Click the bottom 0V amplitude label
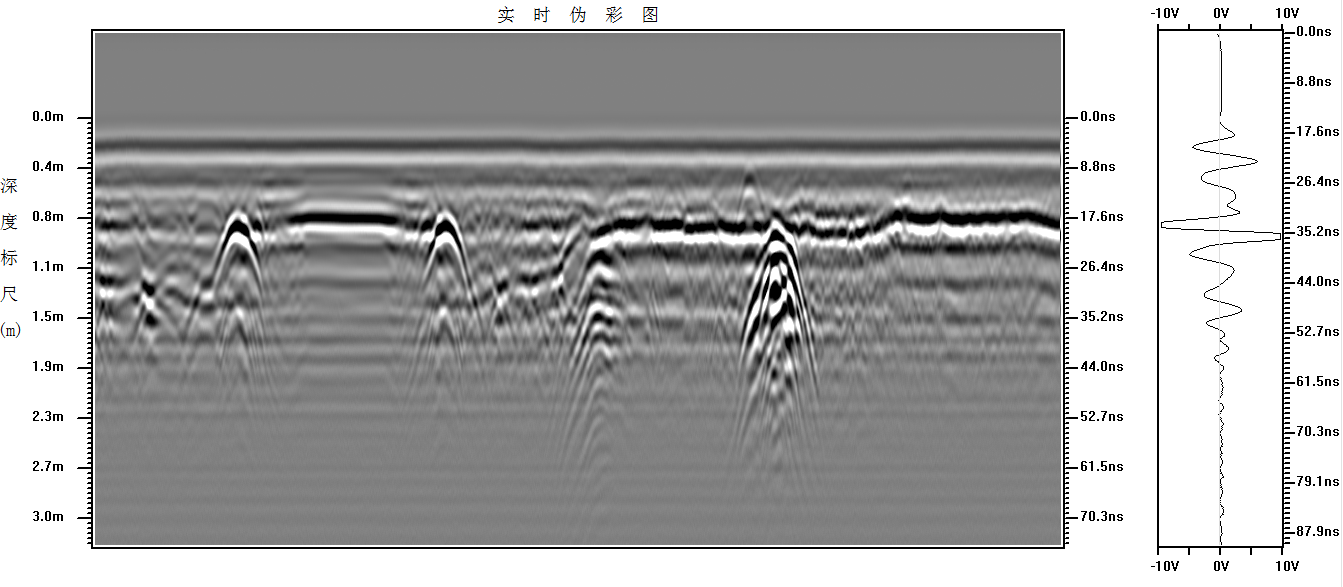 pyautogui.click(x=1220, y=566)
